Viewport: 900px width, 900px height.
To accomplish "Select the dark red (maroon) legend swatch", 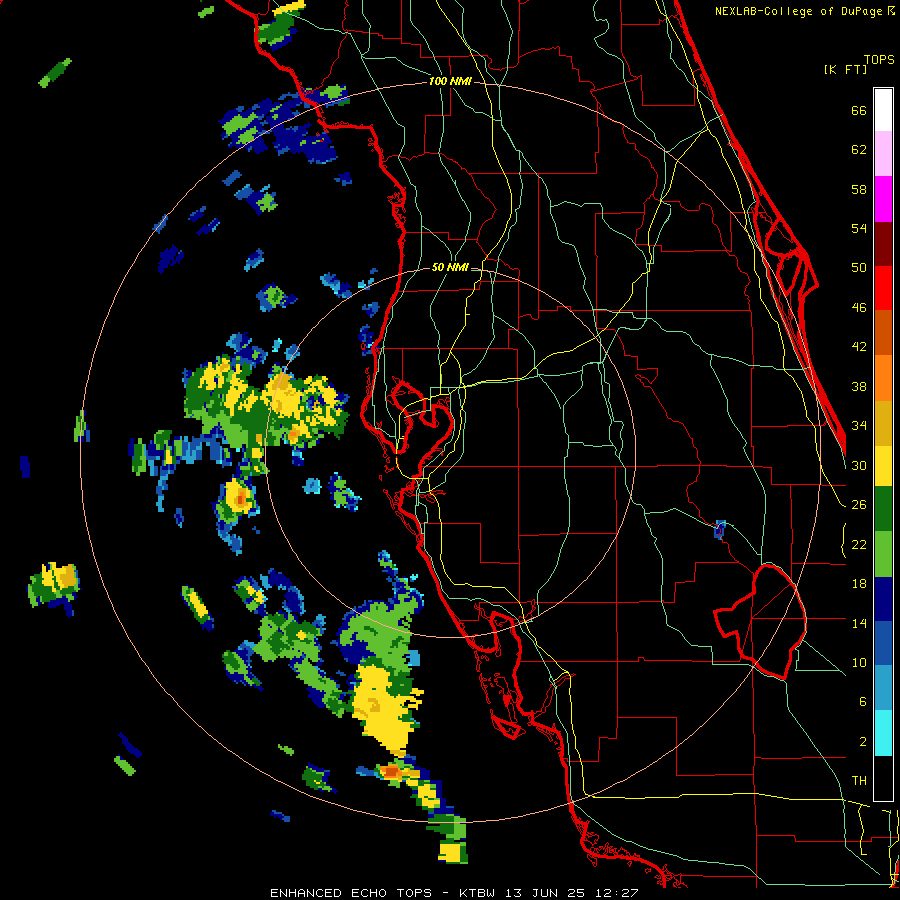I will pos(883,244).
